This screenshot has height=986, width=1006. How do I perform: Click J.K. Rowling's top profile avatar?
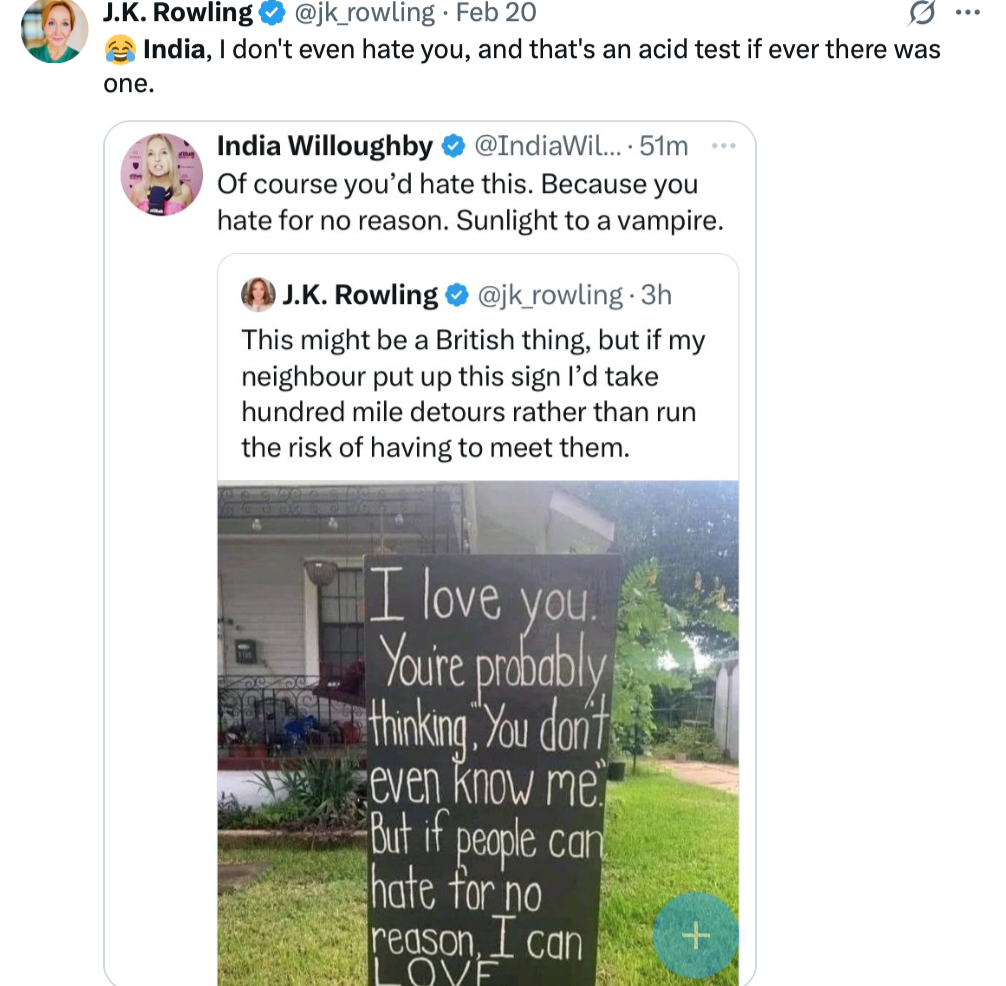click(54, 27)
